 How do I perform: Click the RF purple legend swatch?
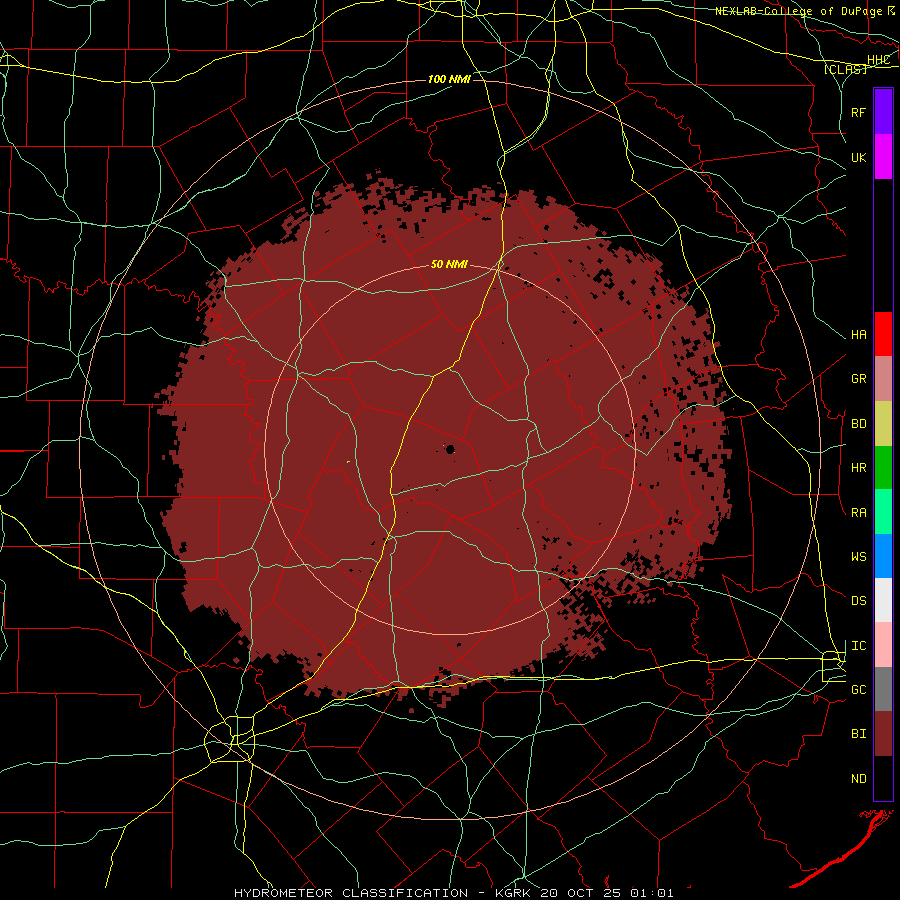(x=883, y=112)
